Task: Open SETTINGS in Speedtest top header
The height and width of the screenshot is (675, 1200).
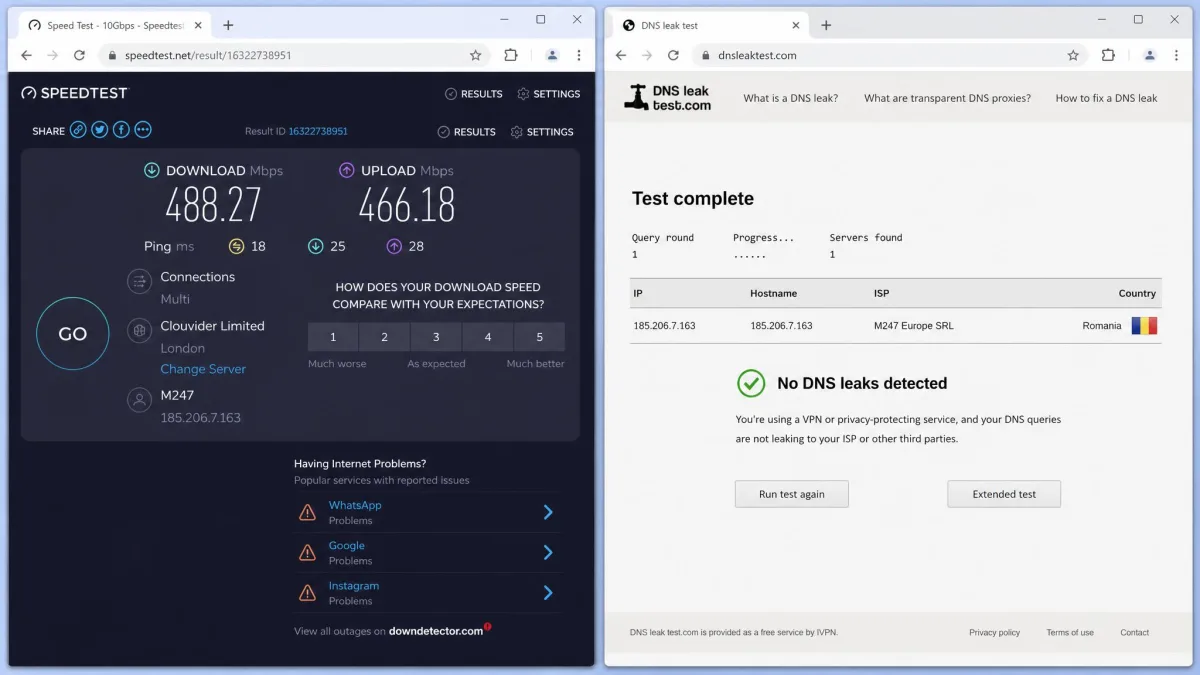Action: pyautogui.click(x=548, y=94)
